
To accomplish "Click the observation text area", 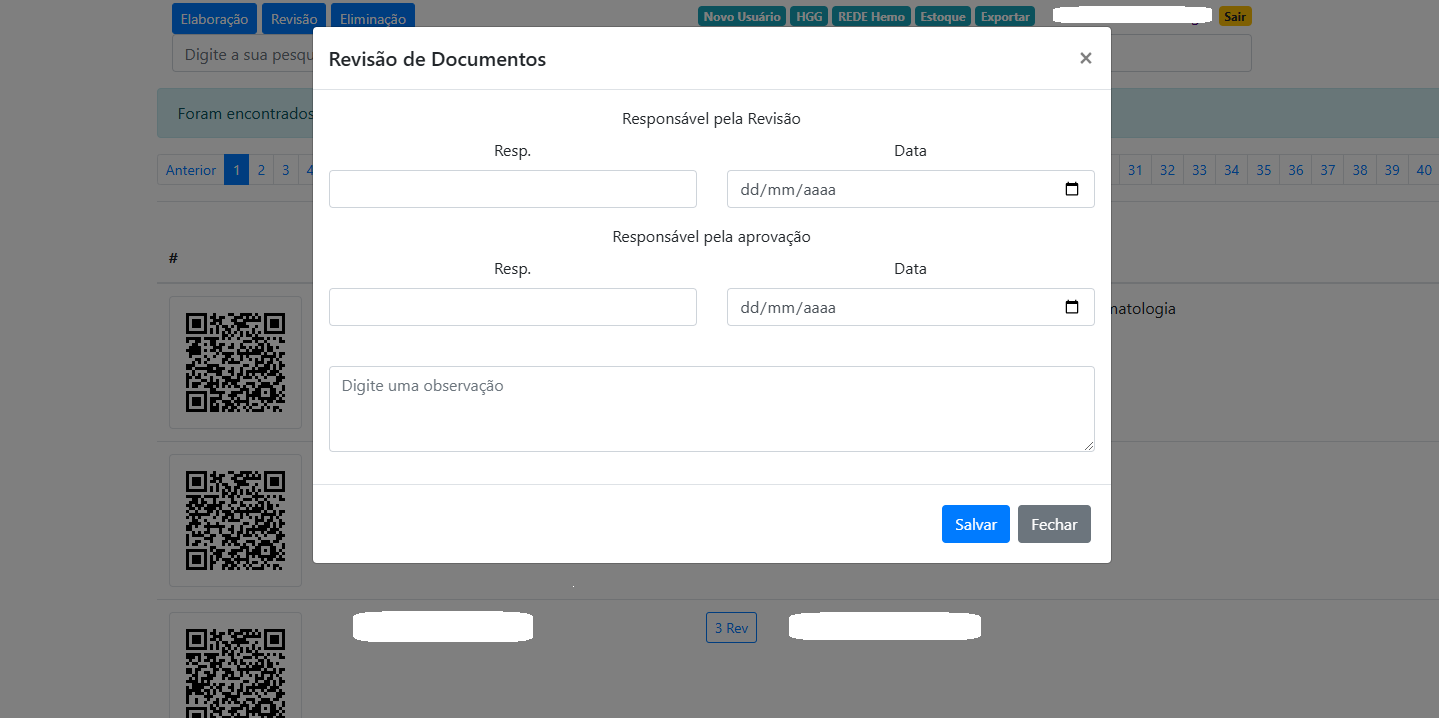I will 712,409.
